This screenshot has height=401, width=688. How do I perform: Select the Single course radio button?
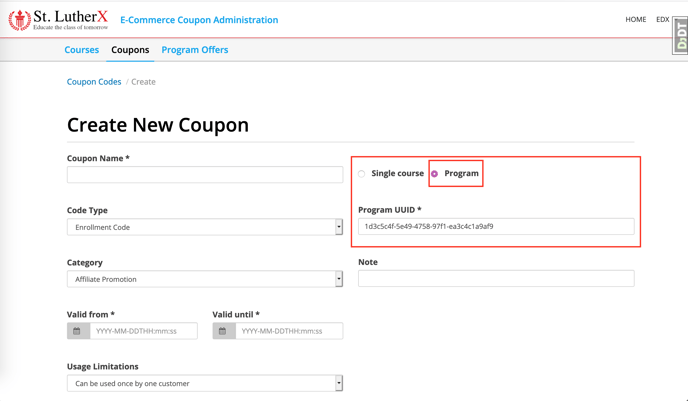361,174
